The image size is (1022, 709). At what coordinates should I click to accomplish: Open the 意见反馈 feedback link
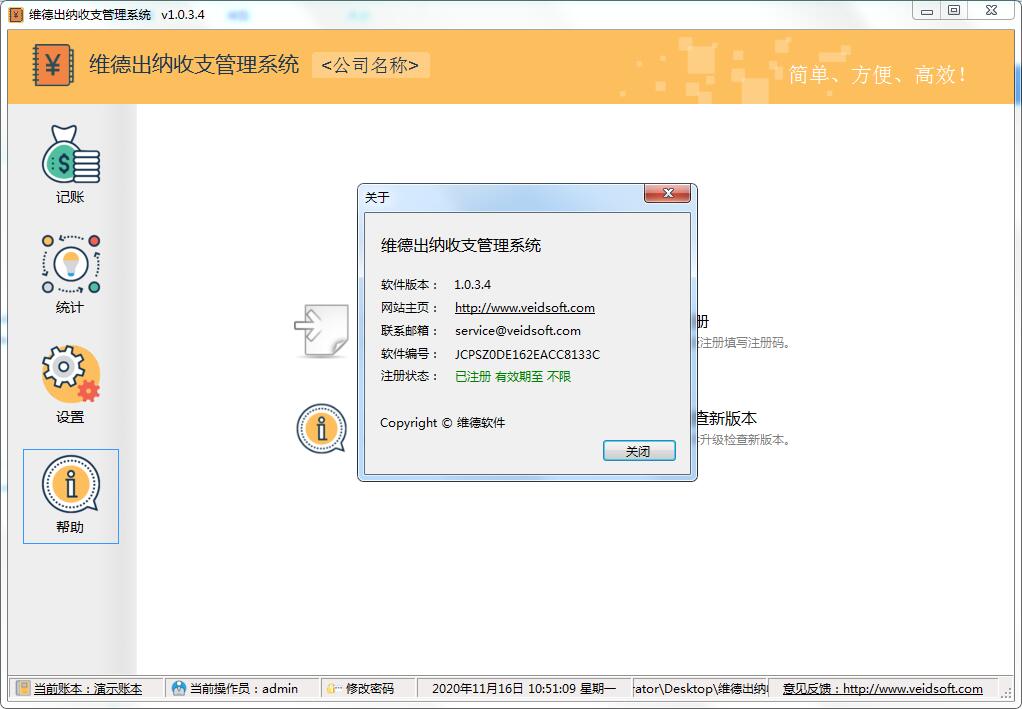pyautogui.click(x=883, y=688)
